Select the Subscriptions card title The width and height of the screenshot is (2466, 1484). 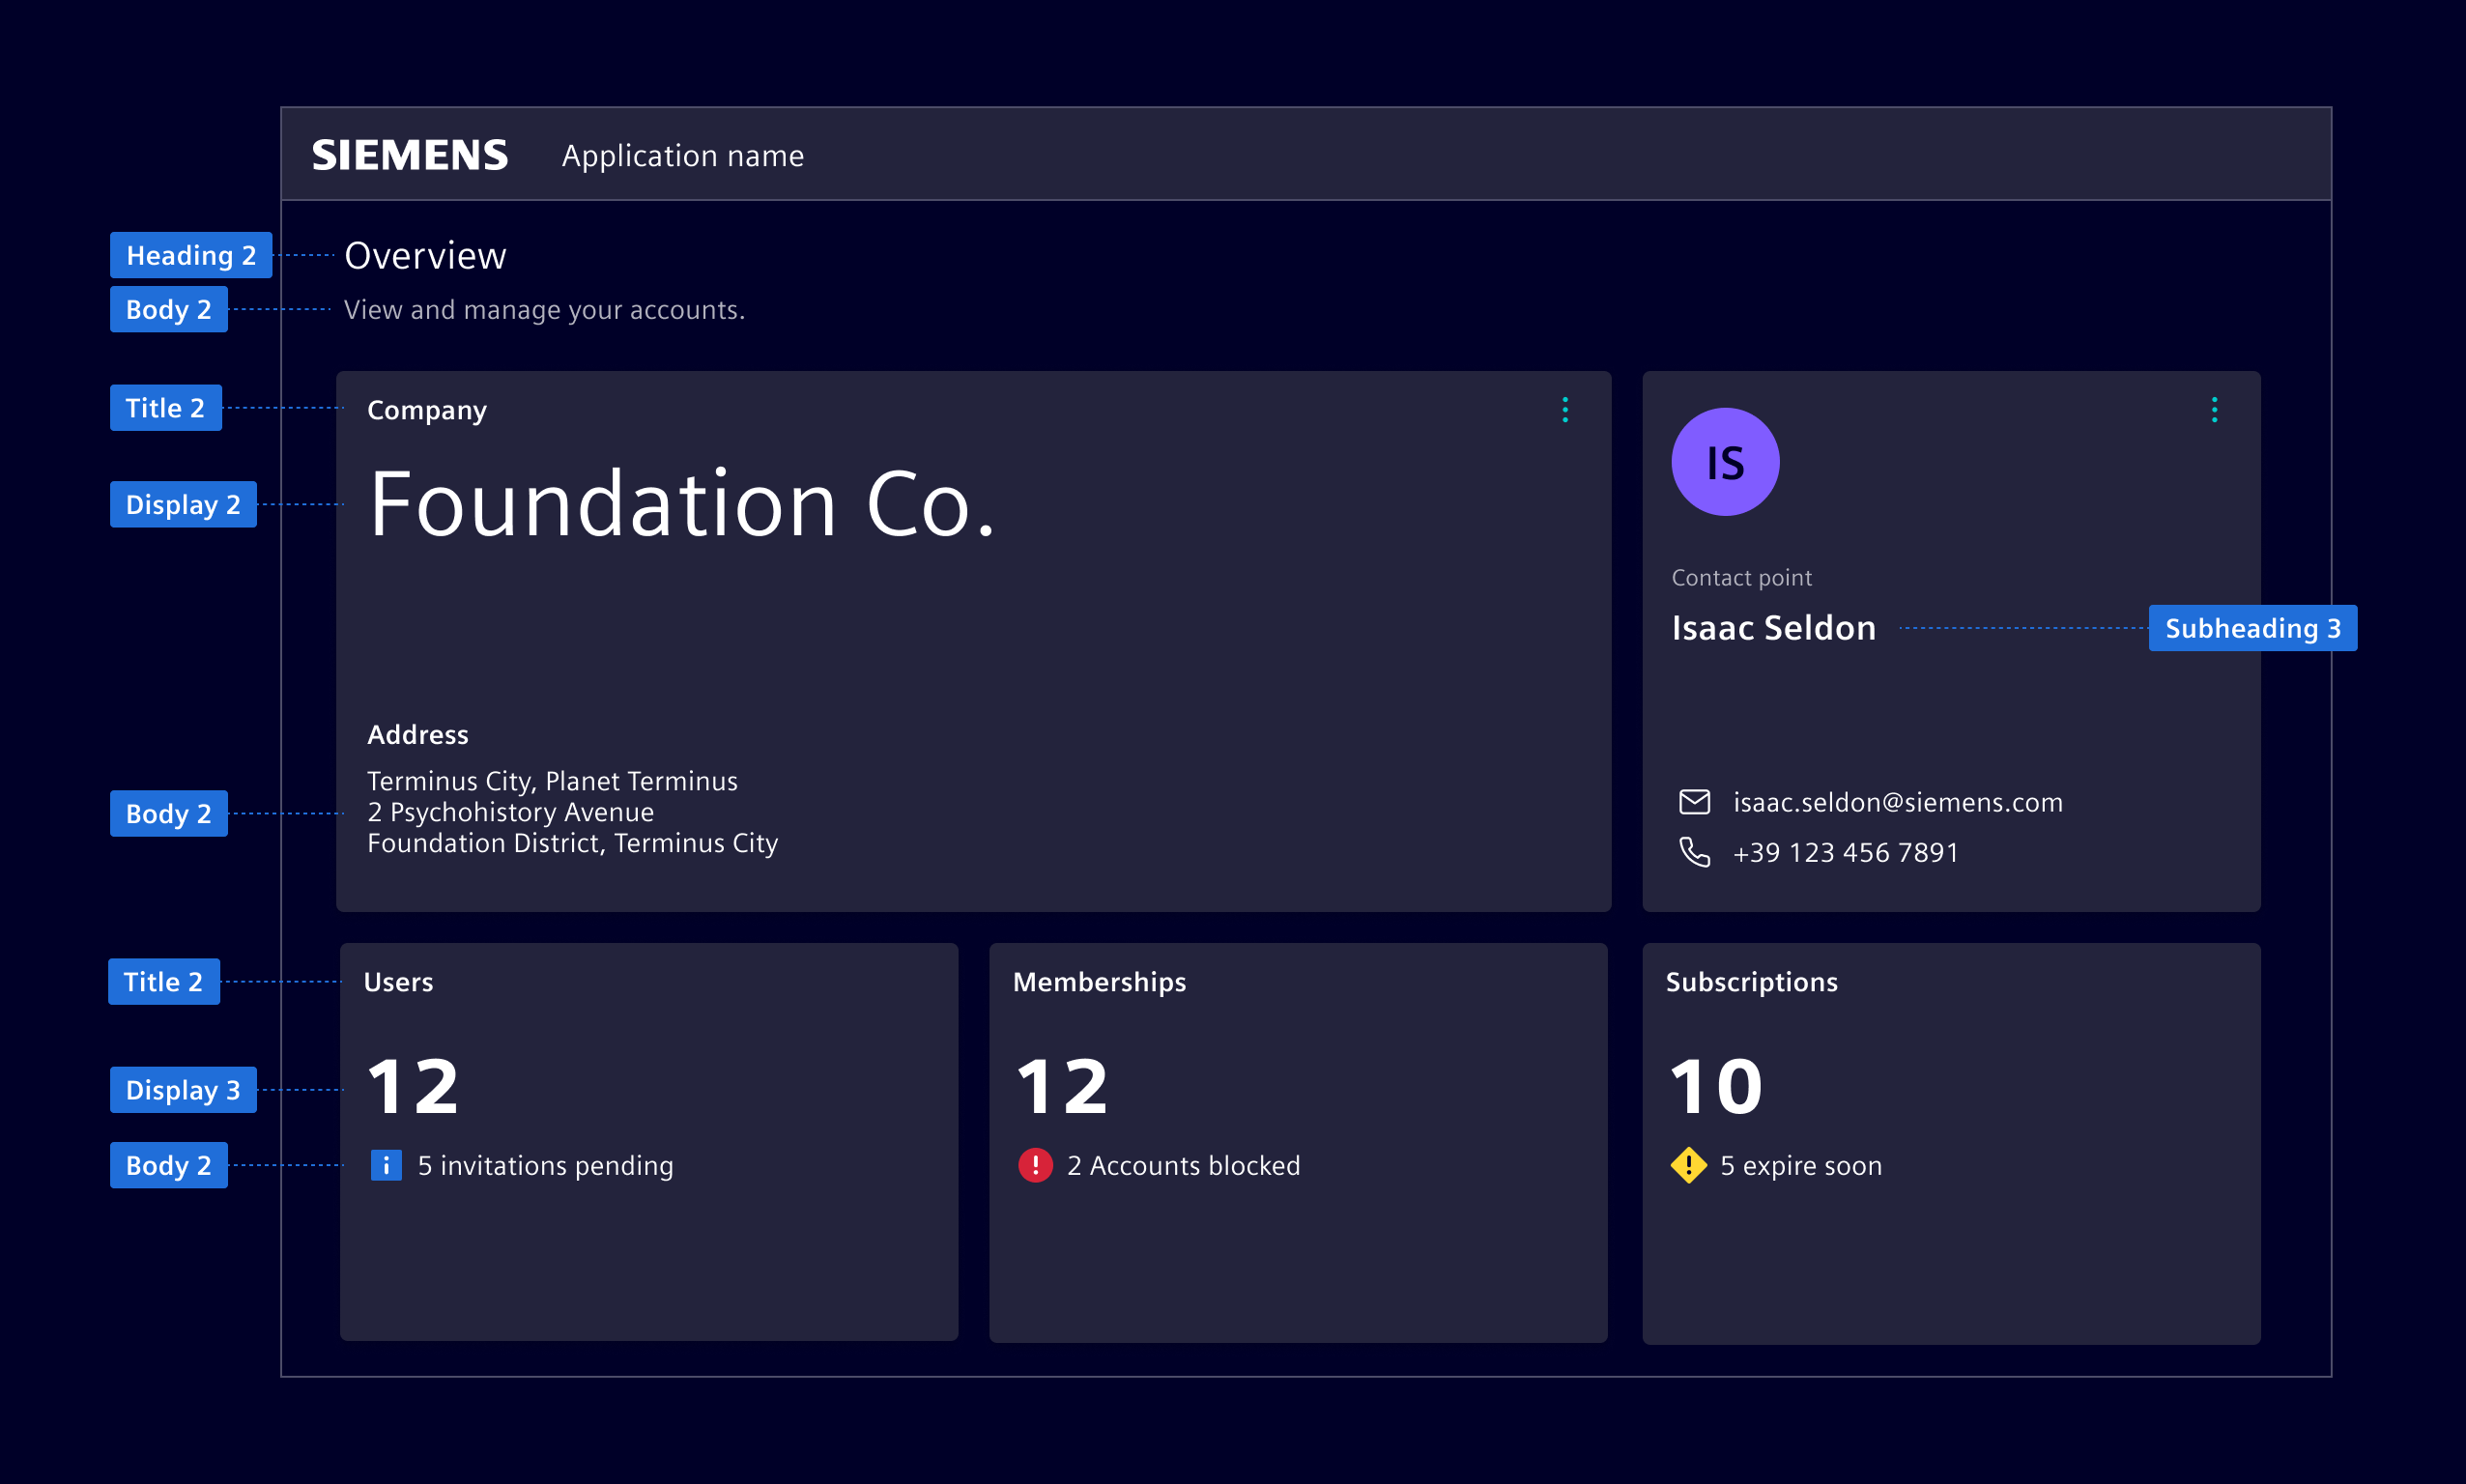(x=1751, y=982)
